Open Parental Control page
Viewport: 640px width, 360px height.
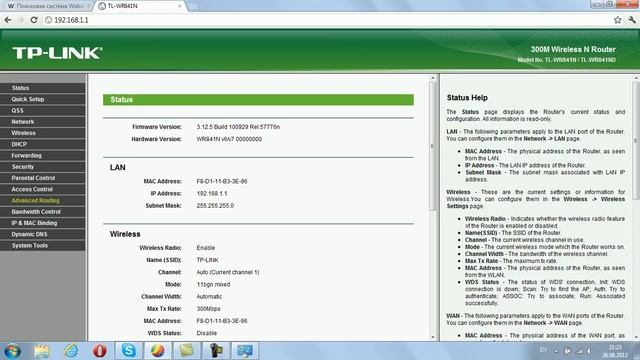click(43, 178)
